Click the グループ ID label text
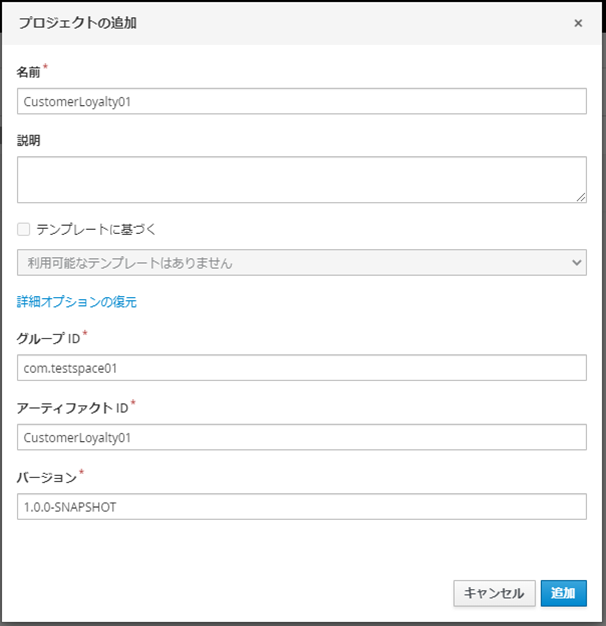This screenshot has width=606, height=626. (46, 338)
